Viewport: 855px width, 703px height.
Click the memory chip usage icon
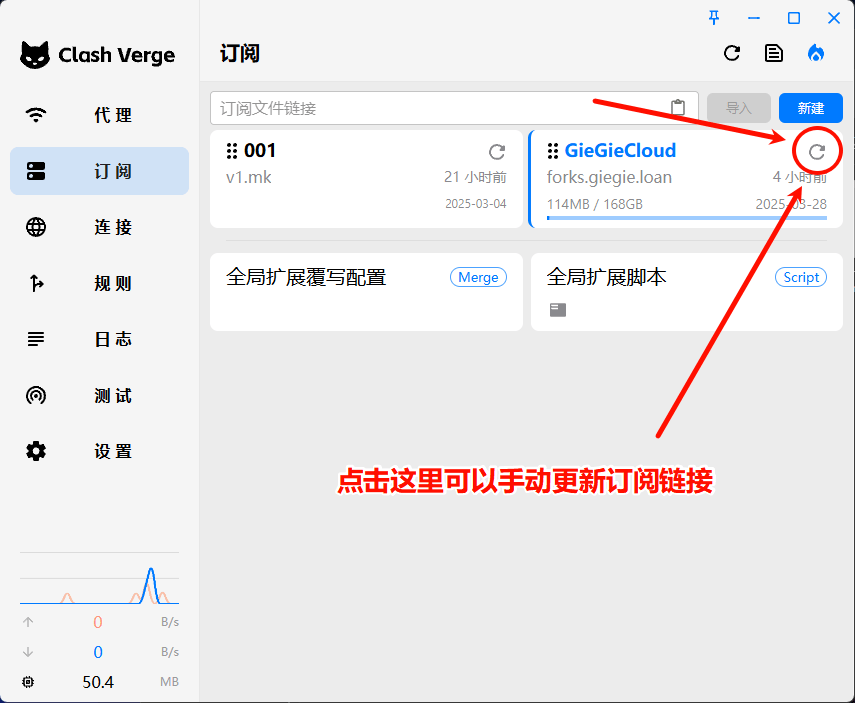coord(28,682)
